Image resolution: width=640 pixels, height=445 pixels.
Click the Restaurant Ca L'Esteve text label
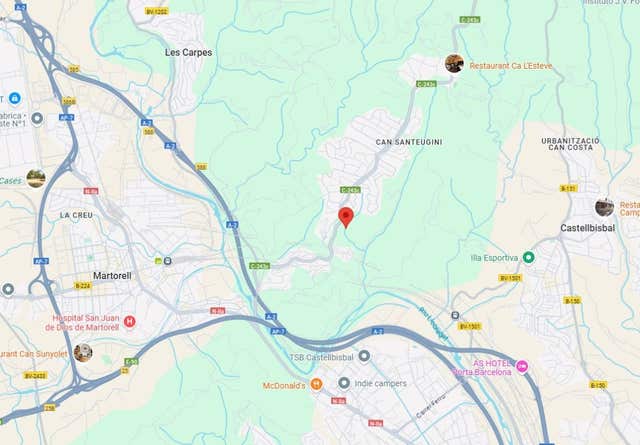511,66
